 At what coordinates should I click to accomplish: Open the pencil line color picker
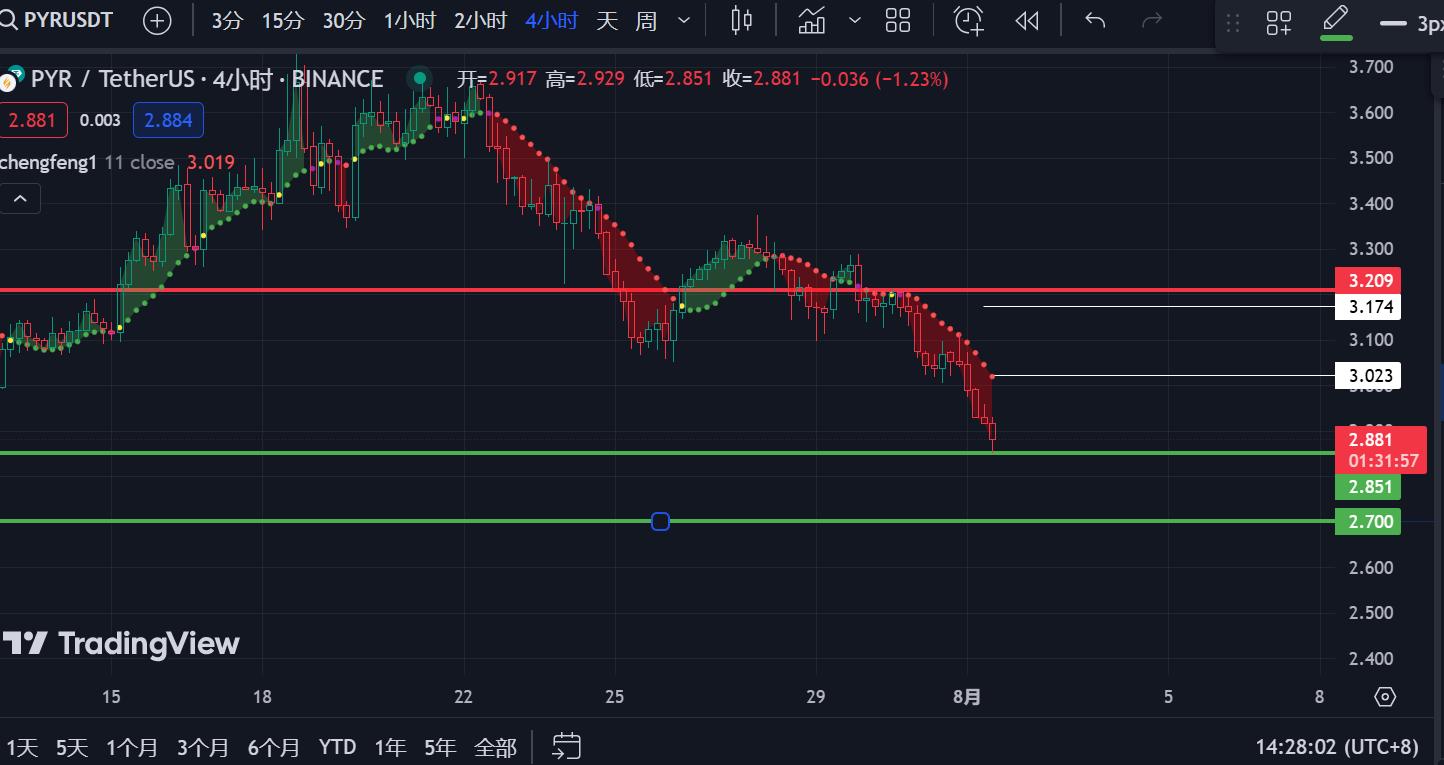pos(1336,22)
